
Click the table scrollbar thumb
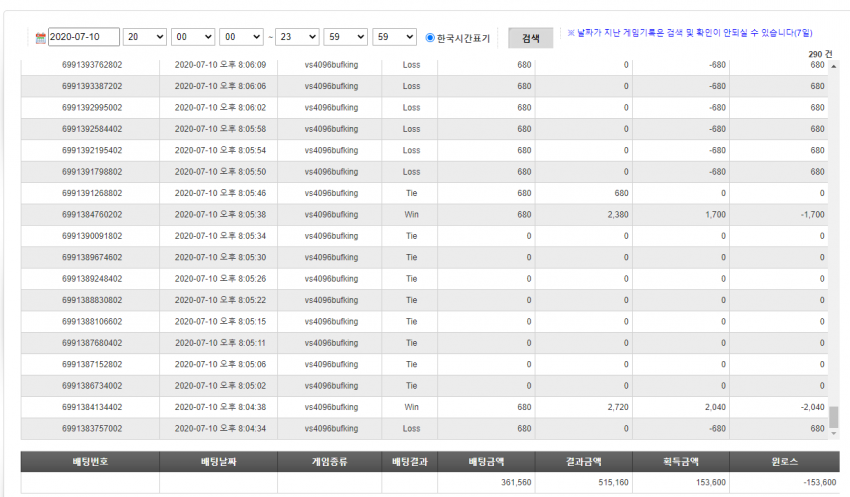pos(834,417)
